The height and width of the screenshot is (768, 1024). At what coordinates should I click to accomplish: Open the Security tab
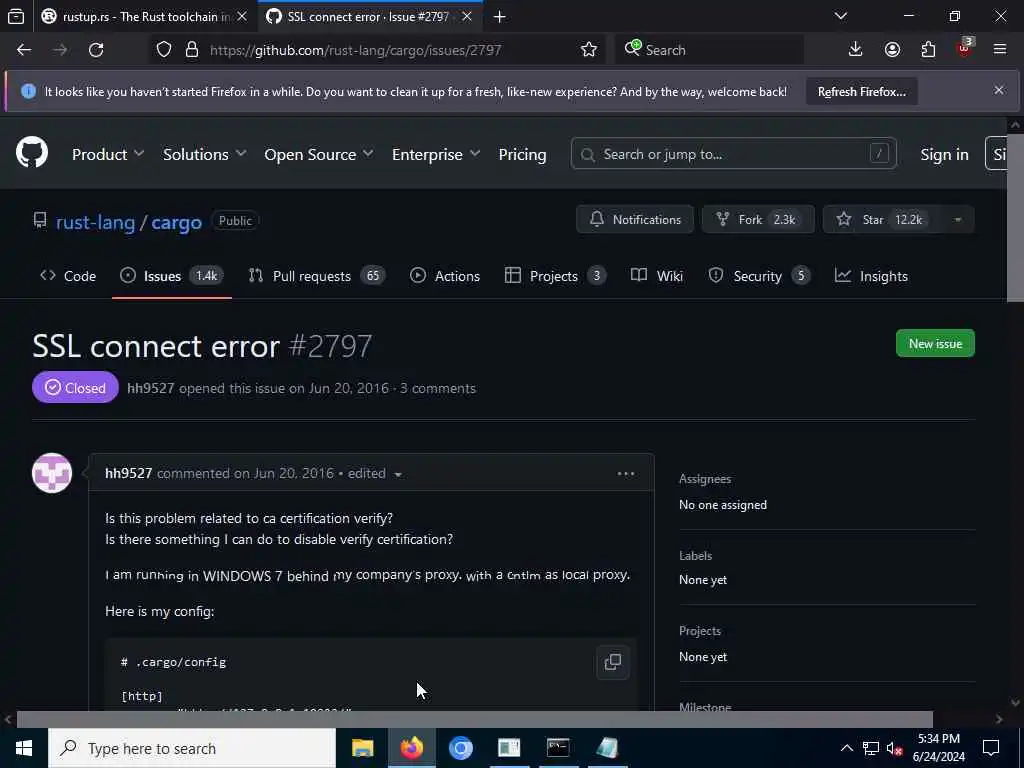click(760, 276)
